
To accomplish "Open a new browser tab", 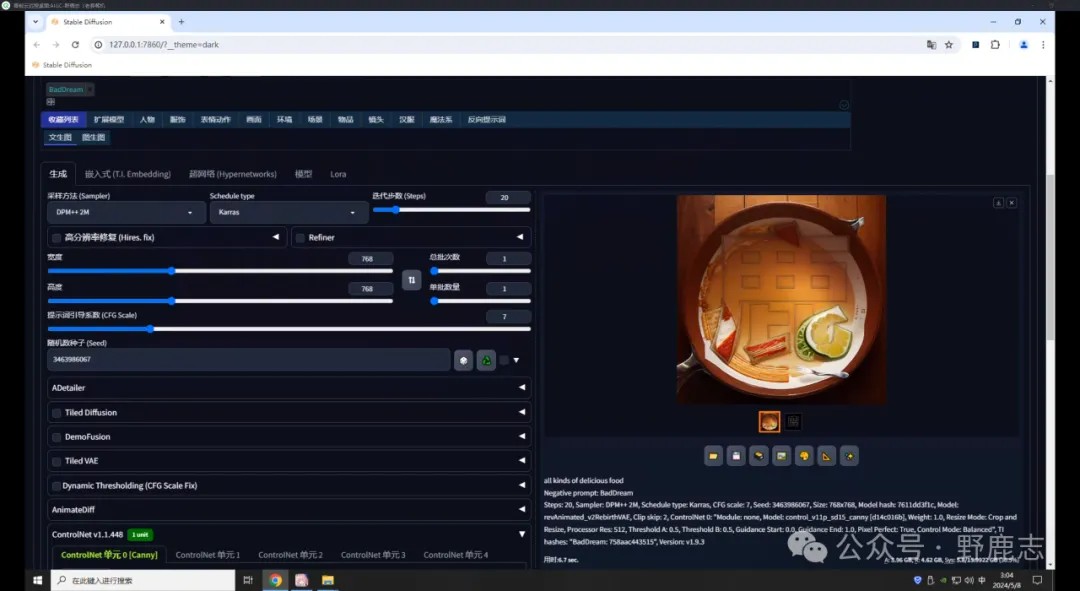I will 181,22.
